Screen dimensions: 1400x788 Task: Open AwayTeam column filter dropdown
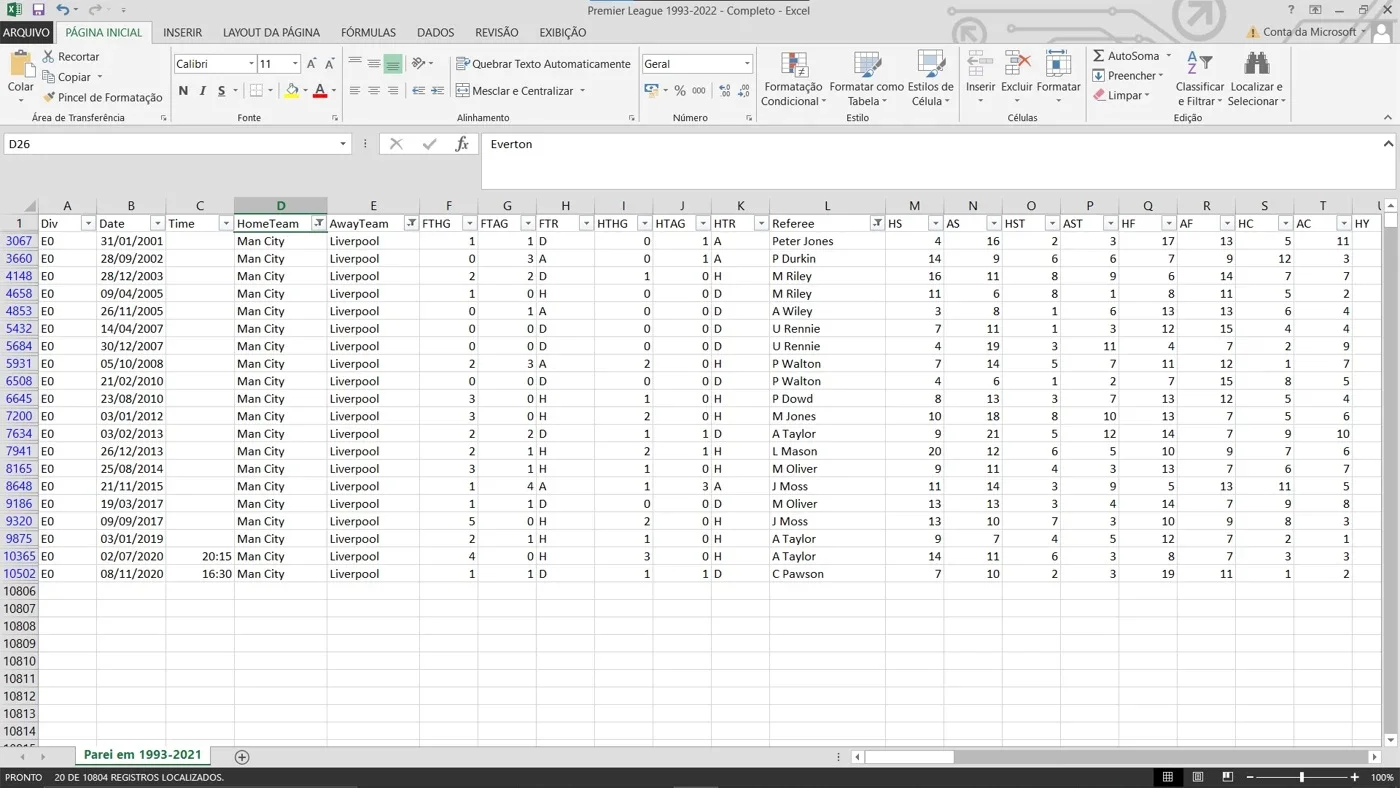411,224
